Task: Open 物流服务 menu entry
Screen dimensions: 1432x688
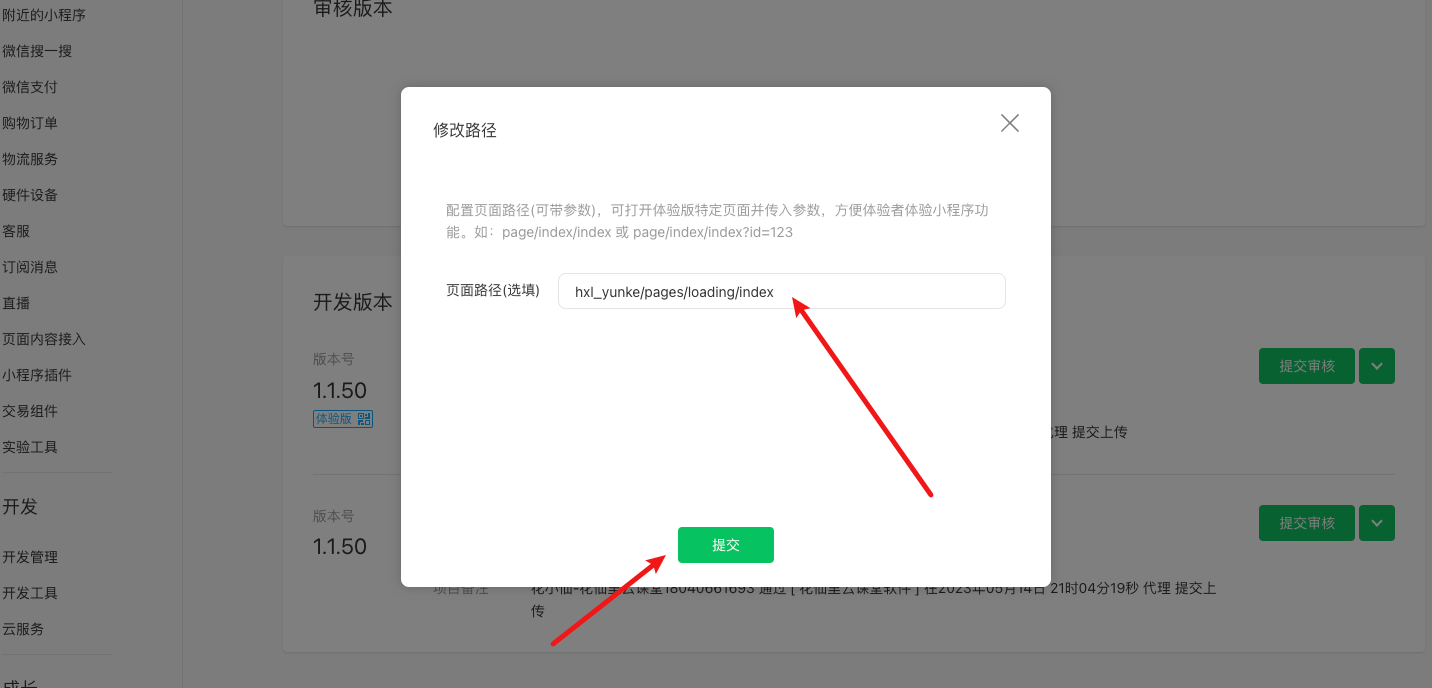Action: click(x=30, y=159)
